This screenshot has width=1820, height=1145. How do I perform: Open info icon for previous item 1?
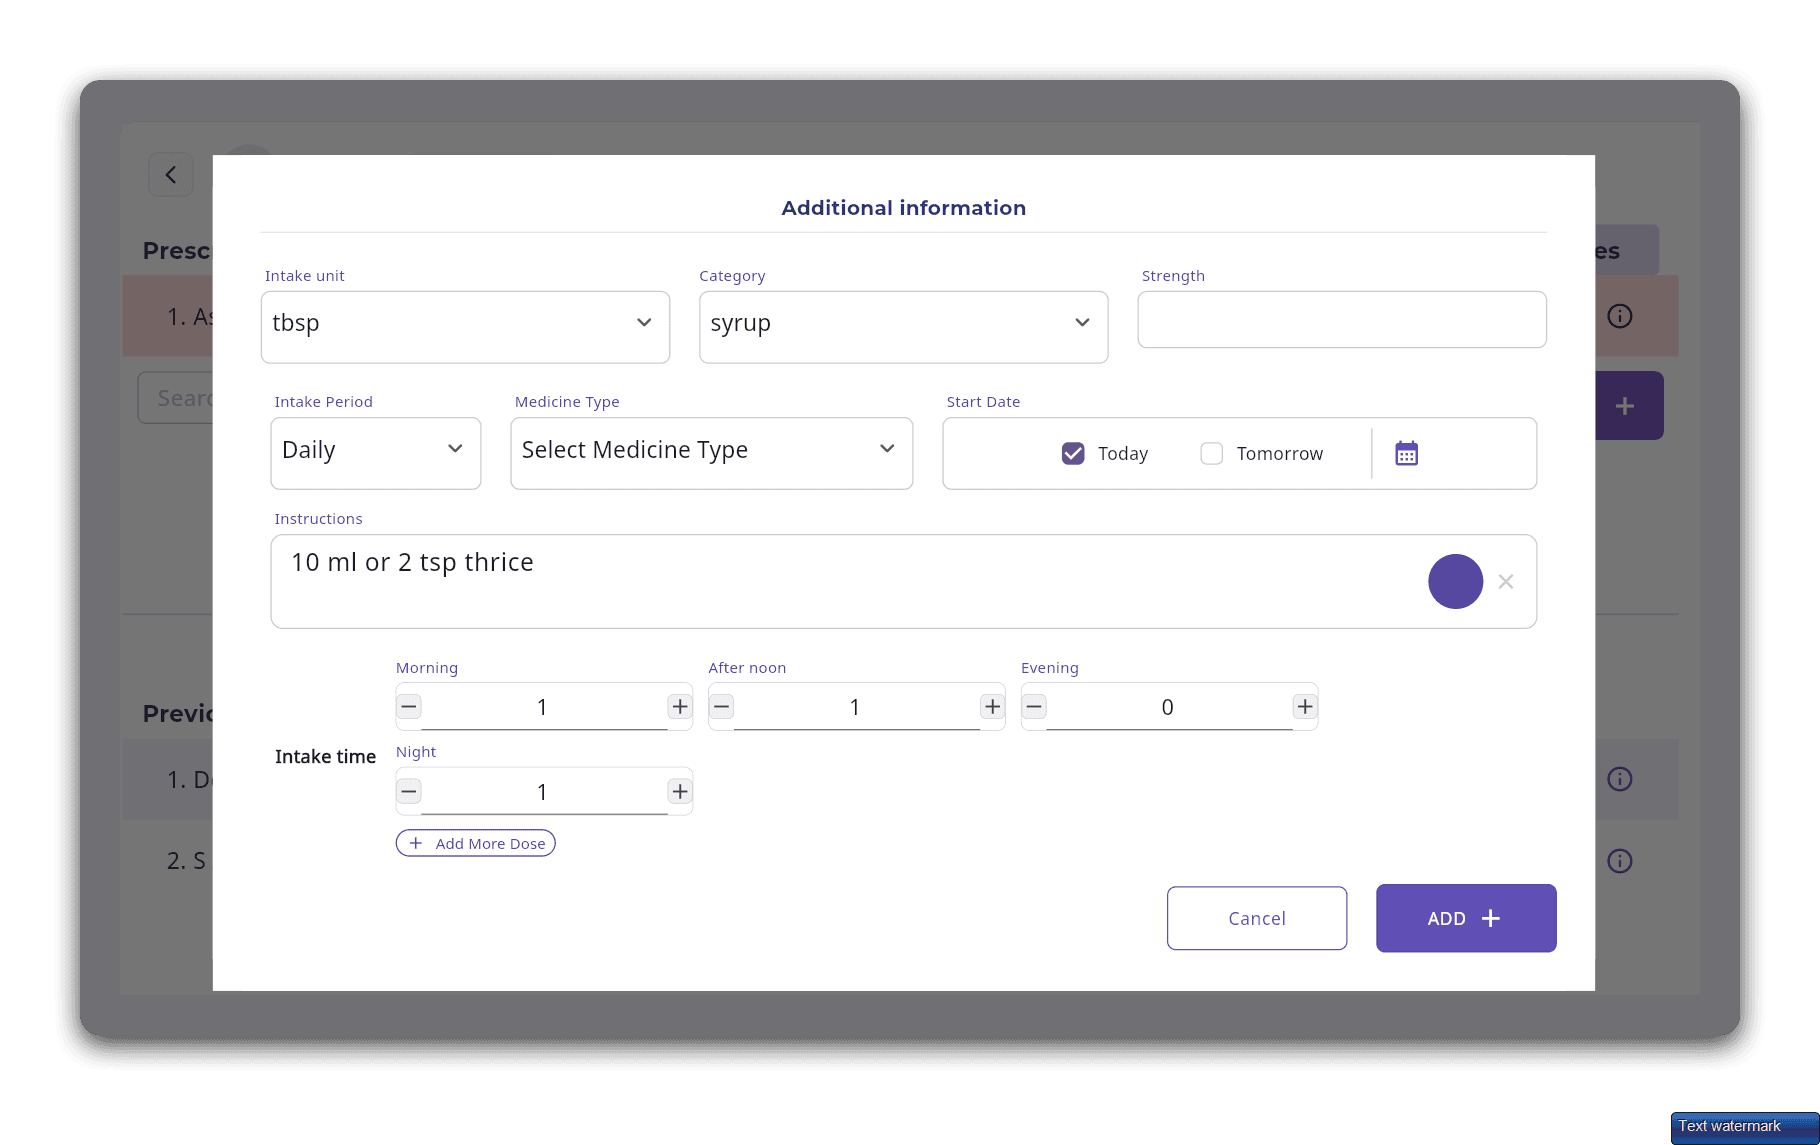pos(1620,779)
